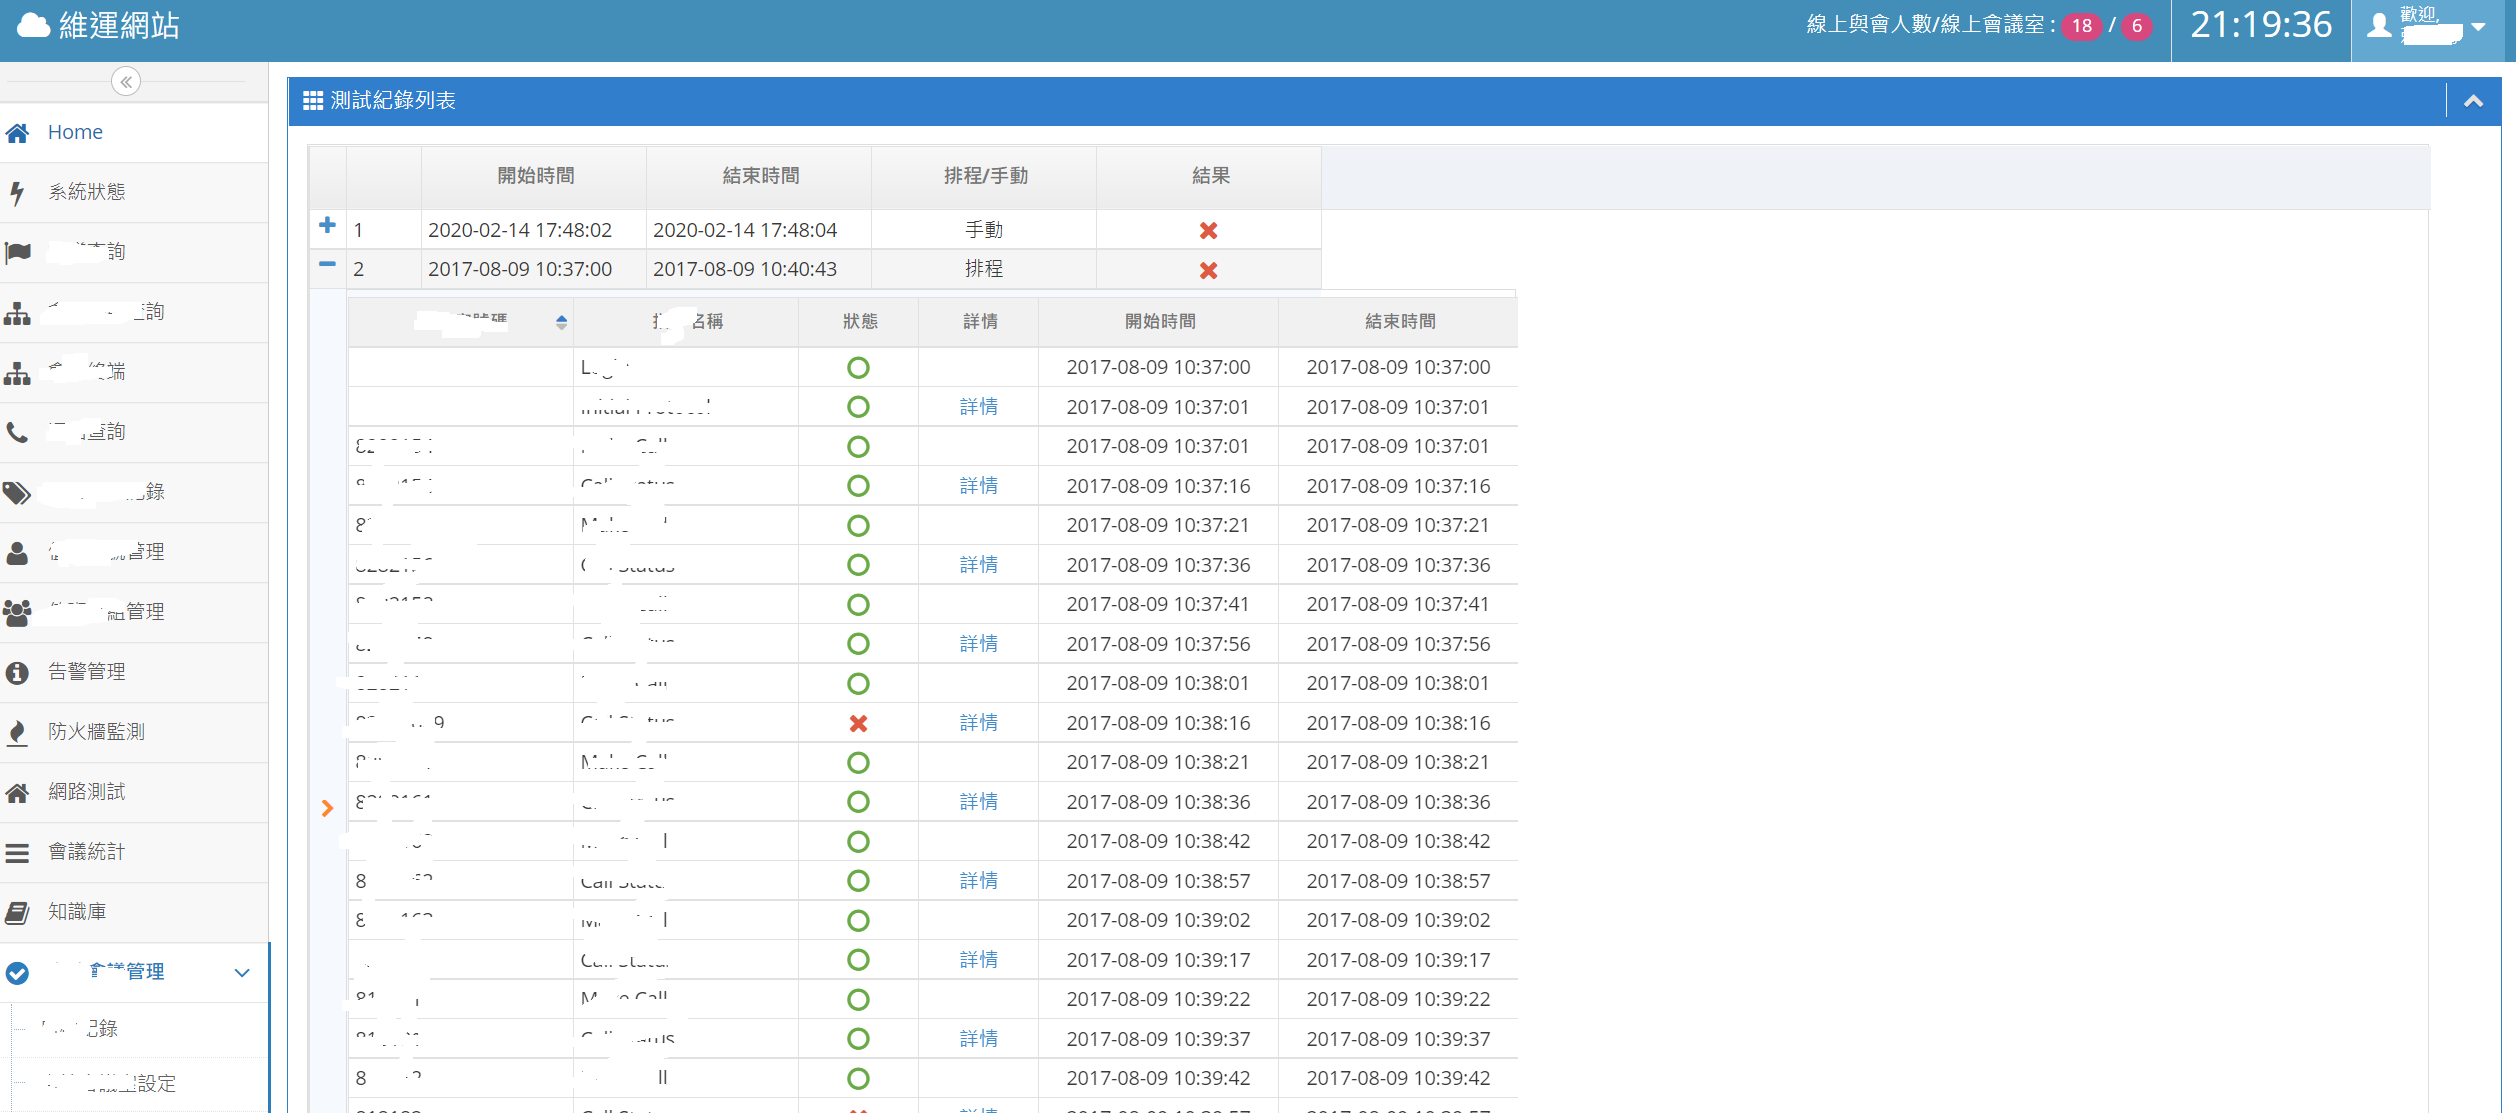This screenshot has height=1113, width=2516.
Task: Click the lightning bolt 系統狀態 icon
Action: coord(17,193)
